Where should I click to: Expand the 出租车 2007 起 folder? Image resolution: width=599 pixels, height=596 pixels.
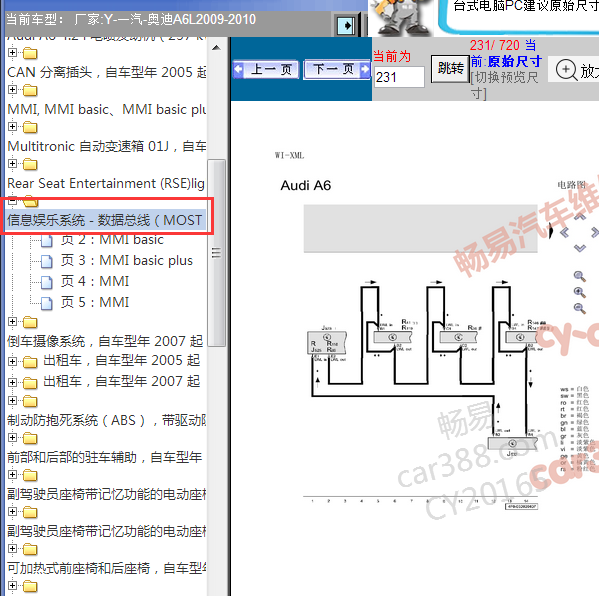tap(12, 382)
